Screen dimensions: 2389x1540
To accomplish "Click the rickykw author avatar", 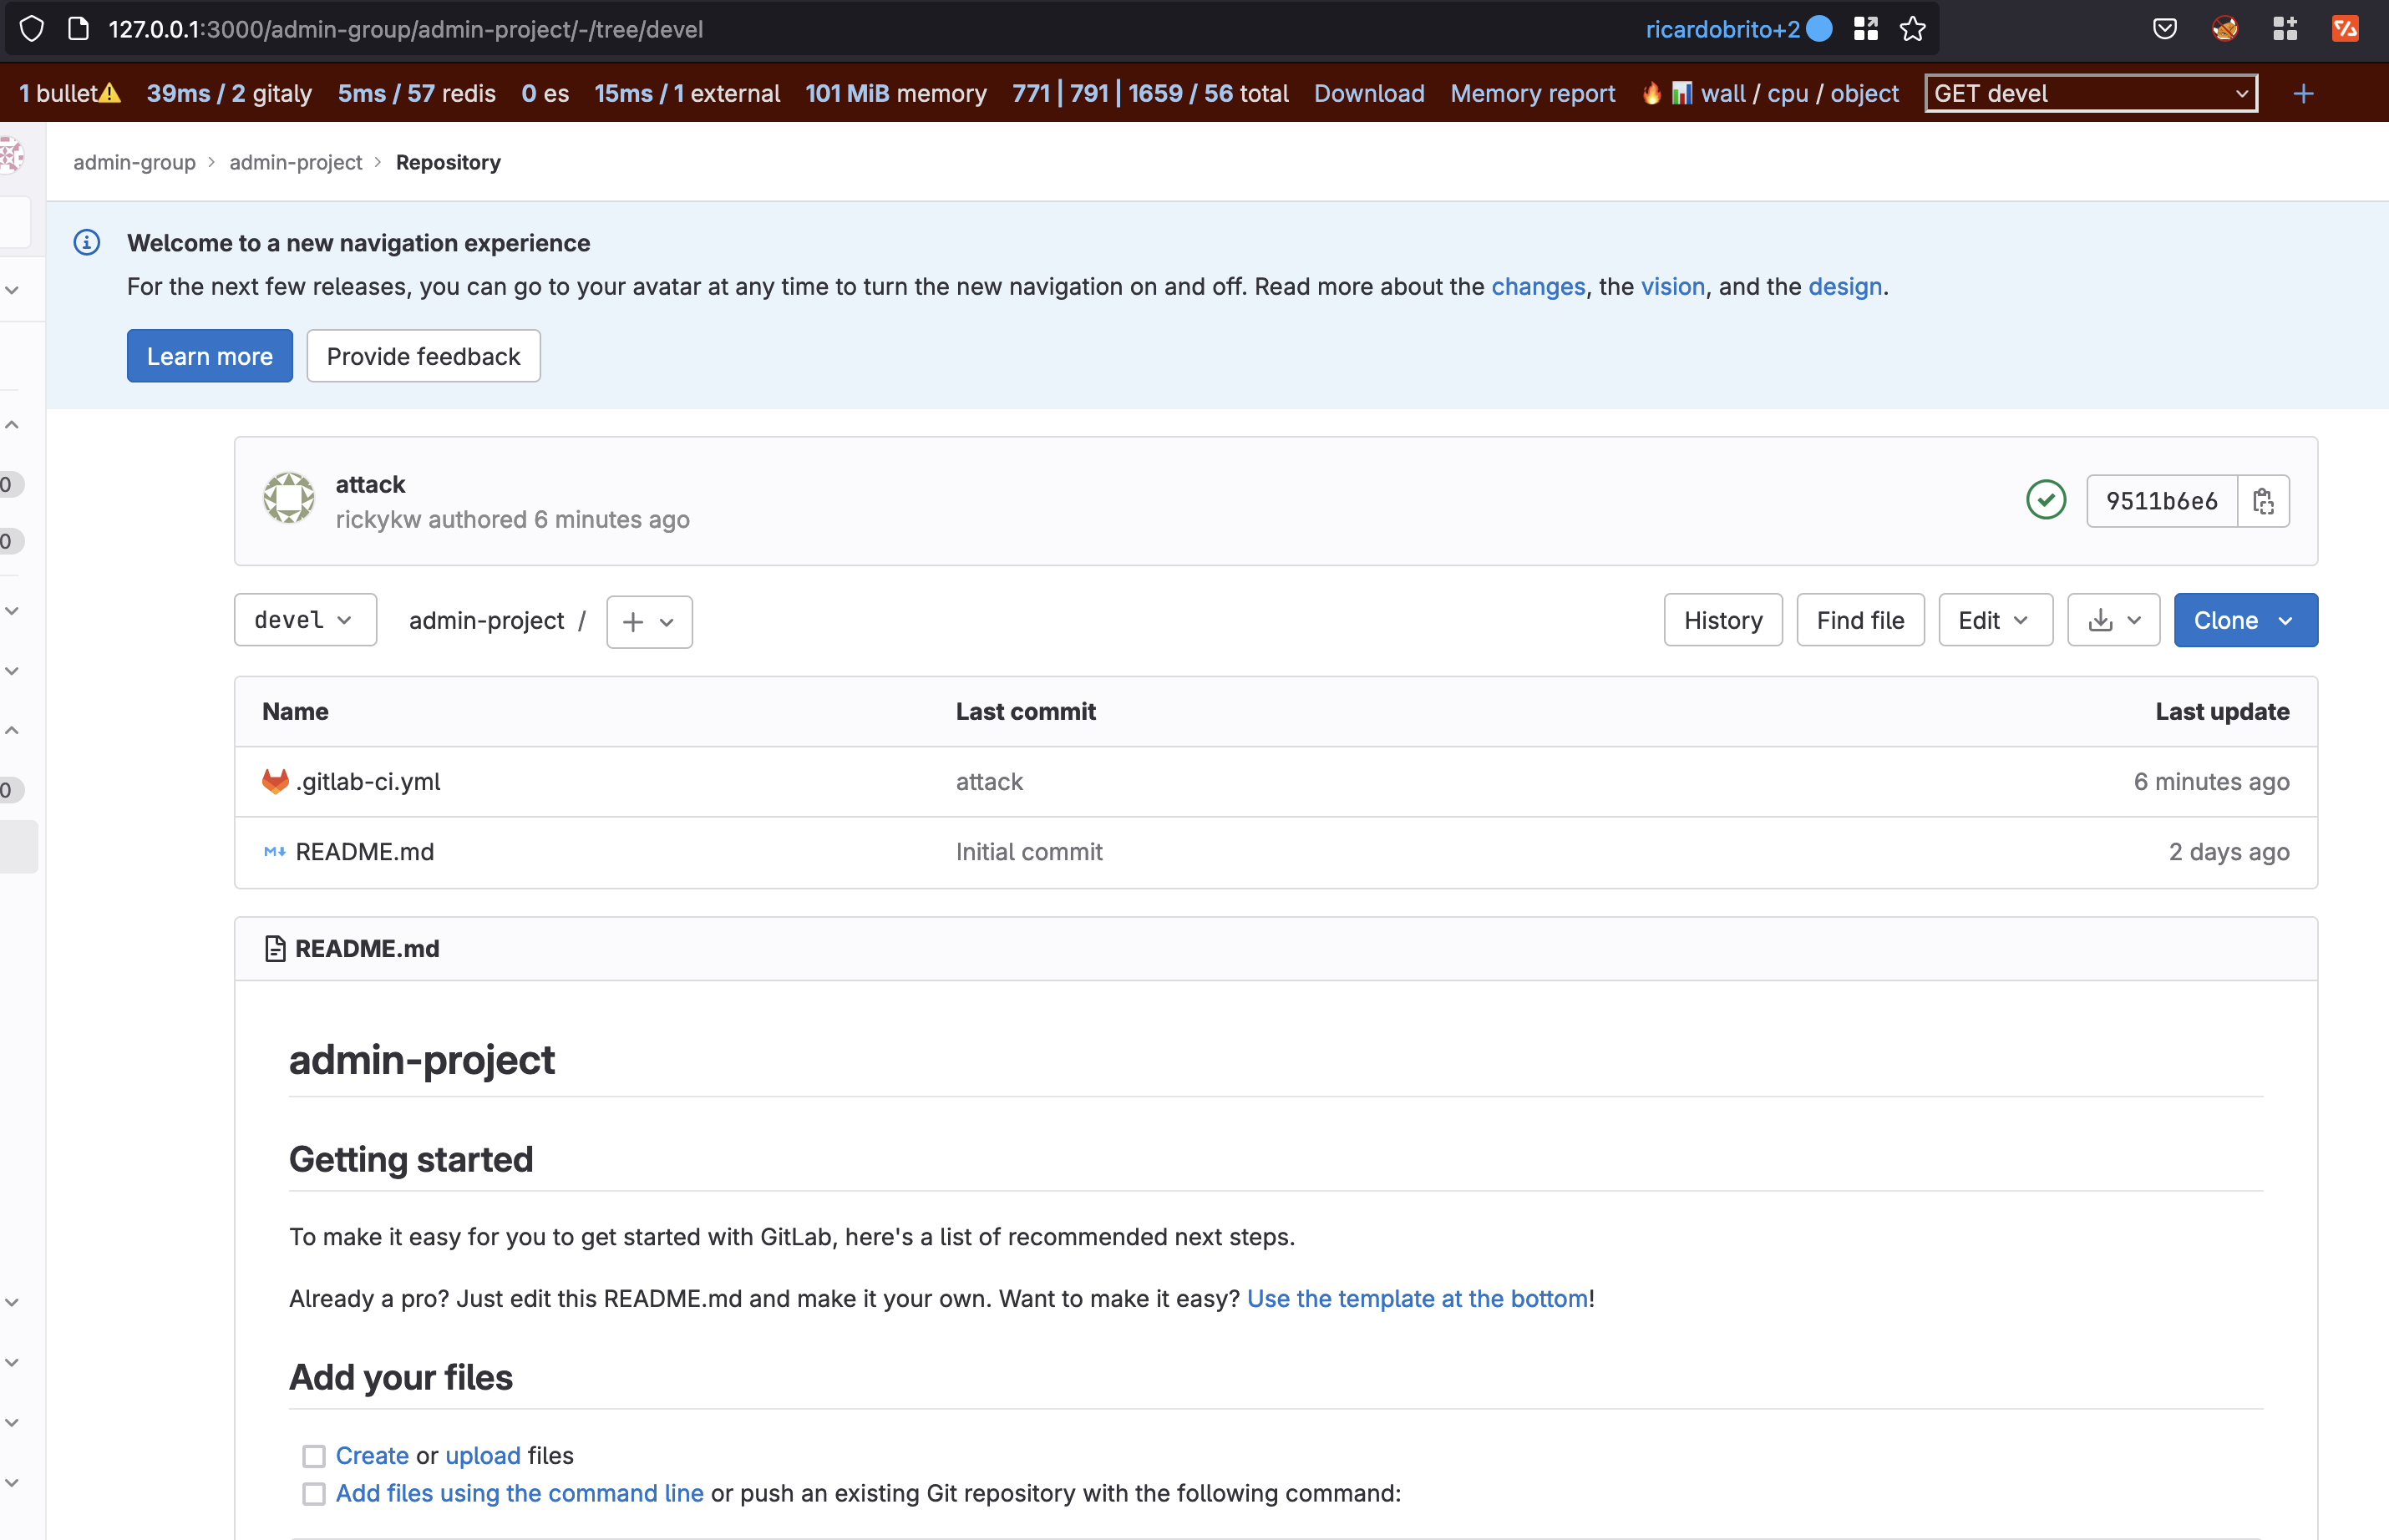I will point(289,499).
